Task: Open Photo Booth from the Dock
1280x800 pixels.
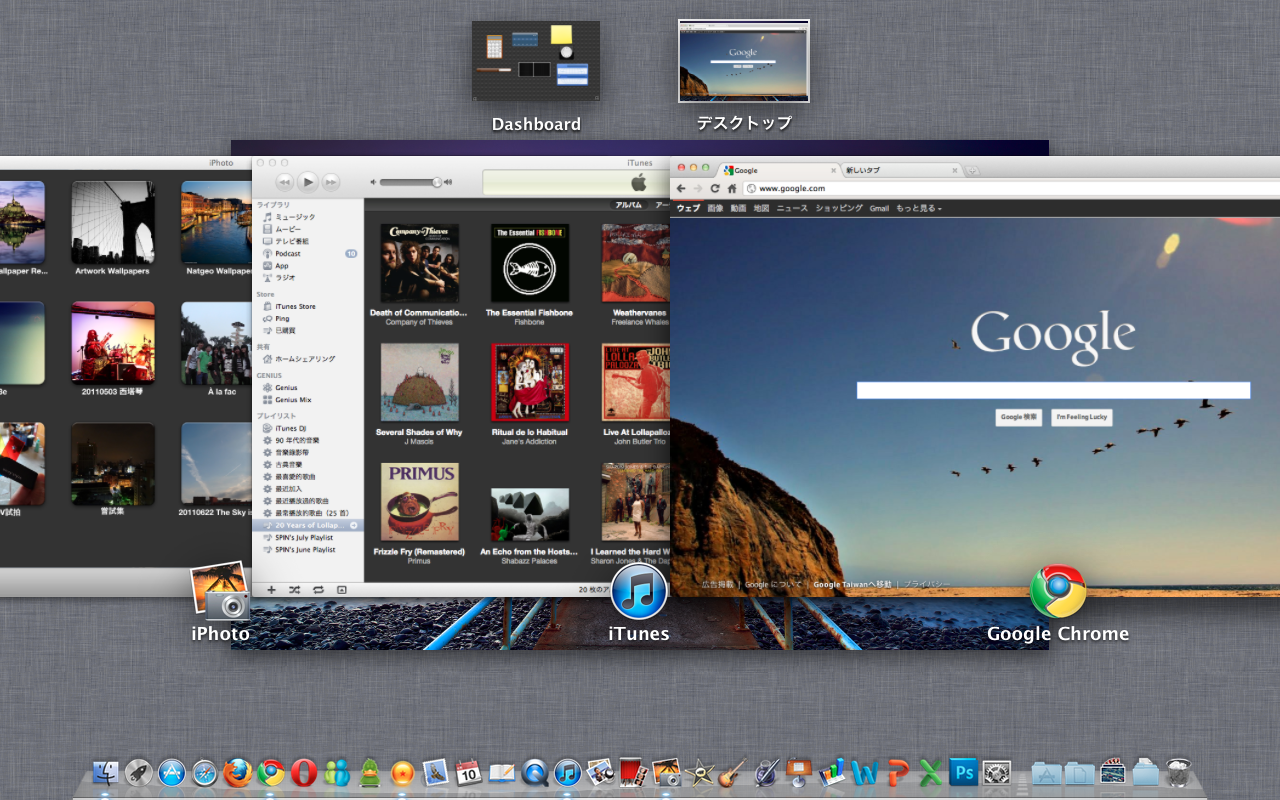Action: 633,772
